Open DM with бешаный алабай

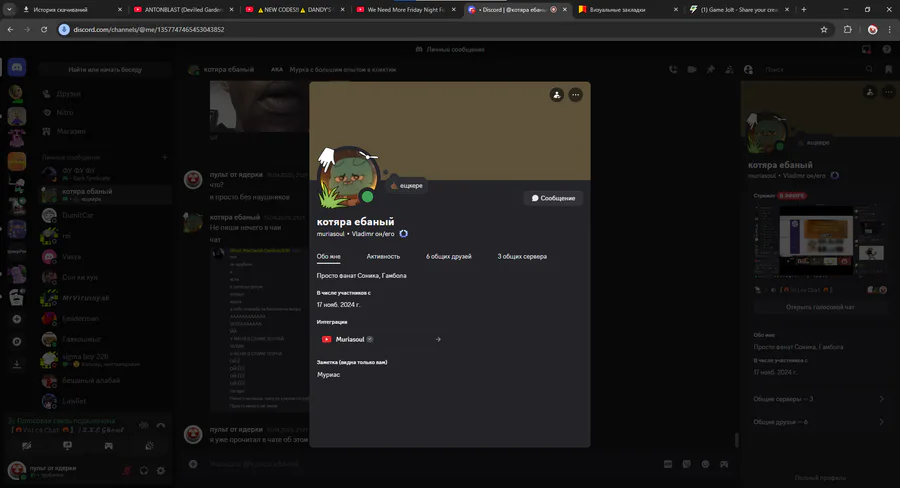pos(105,381)
